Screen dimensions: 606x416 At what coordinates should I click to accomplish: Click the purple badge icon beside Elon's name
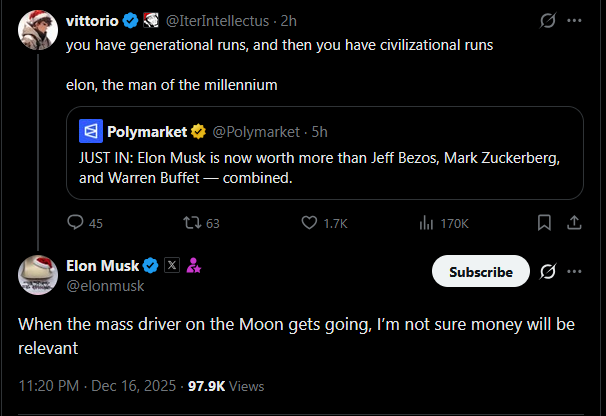(x=193, y=266)
